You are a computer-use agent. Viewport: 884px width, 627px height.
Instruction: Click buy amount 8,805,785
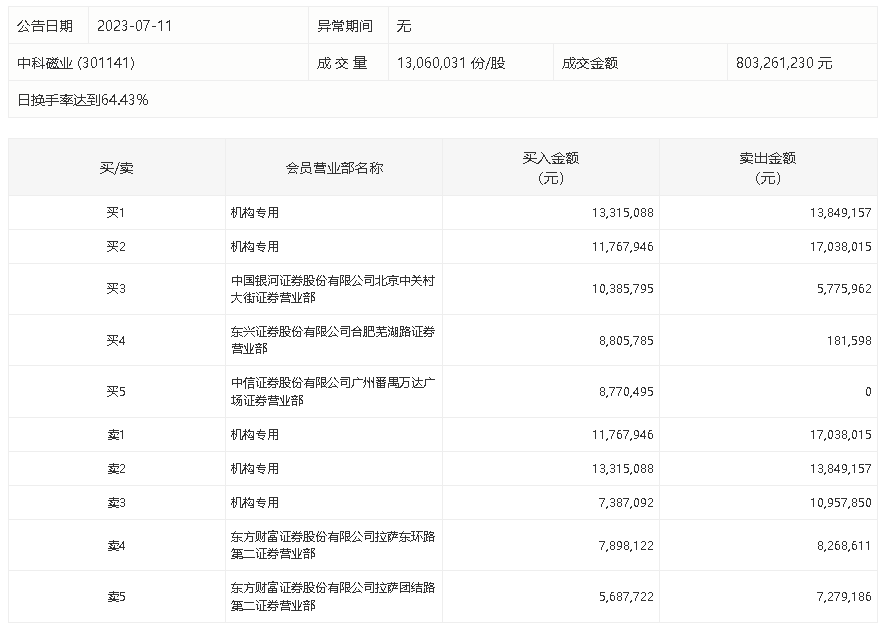626,341
